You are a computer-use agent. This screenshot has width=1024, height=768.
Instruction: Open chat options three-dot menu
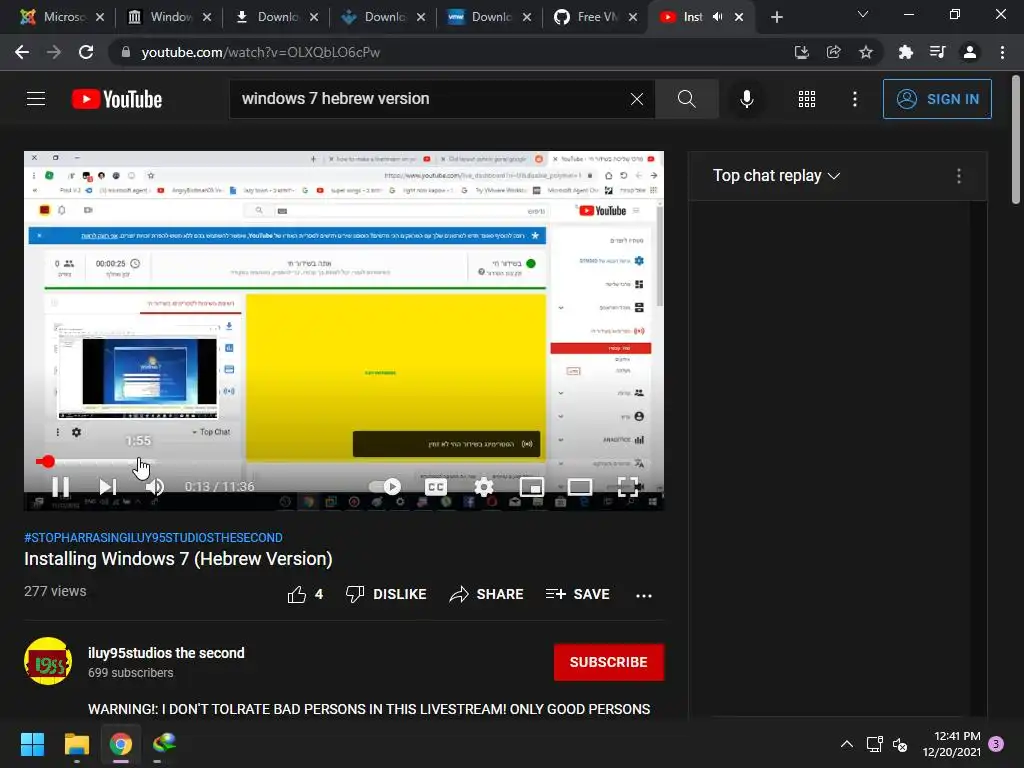click(959, 176)
